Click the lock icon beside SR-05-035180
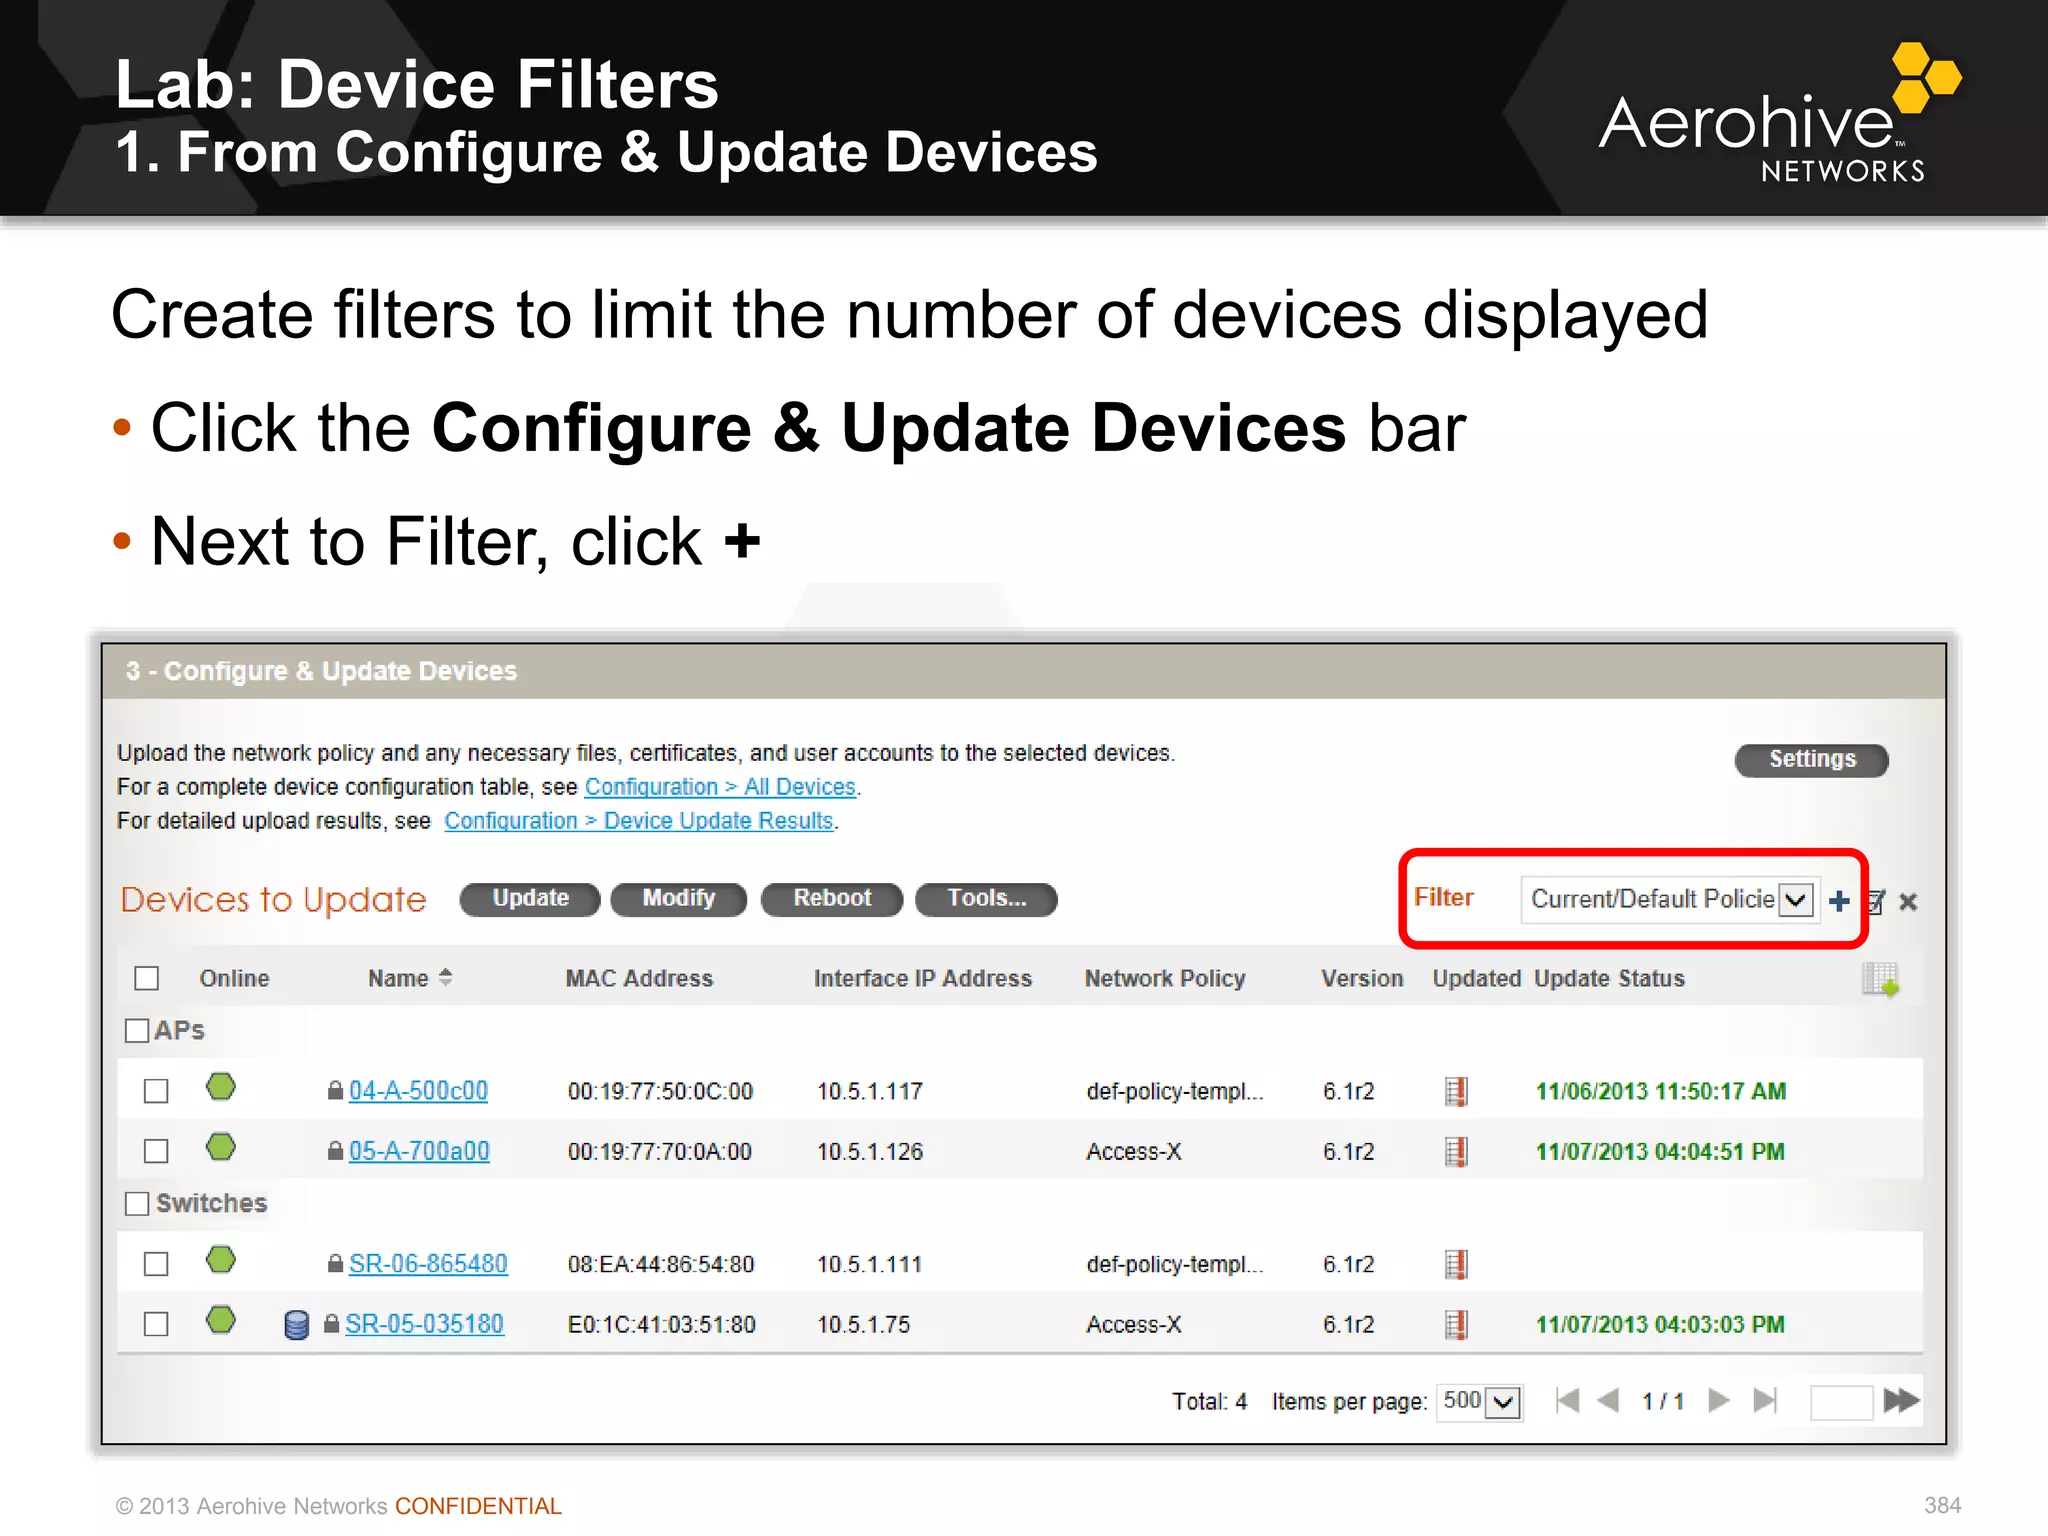 click(x=332, y=1324)
